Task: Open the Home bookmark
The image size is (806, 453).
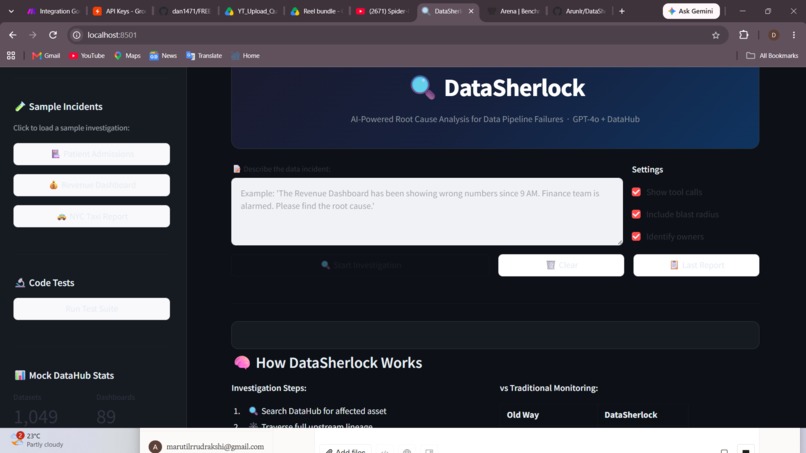Action: pyautogui.click(x=246, y=56)
